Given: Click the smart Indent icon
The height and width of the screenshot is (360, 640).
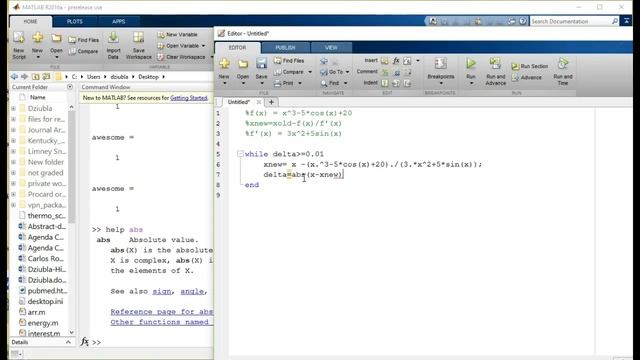Looking at the screenshot, I should (x=385, y=83).
